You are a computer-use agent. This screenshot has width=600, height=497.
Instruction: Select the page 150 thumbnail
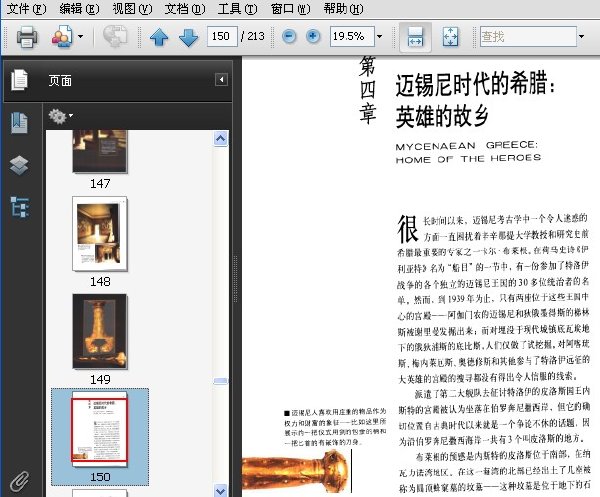point(99,429)
